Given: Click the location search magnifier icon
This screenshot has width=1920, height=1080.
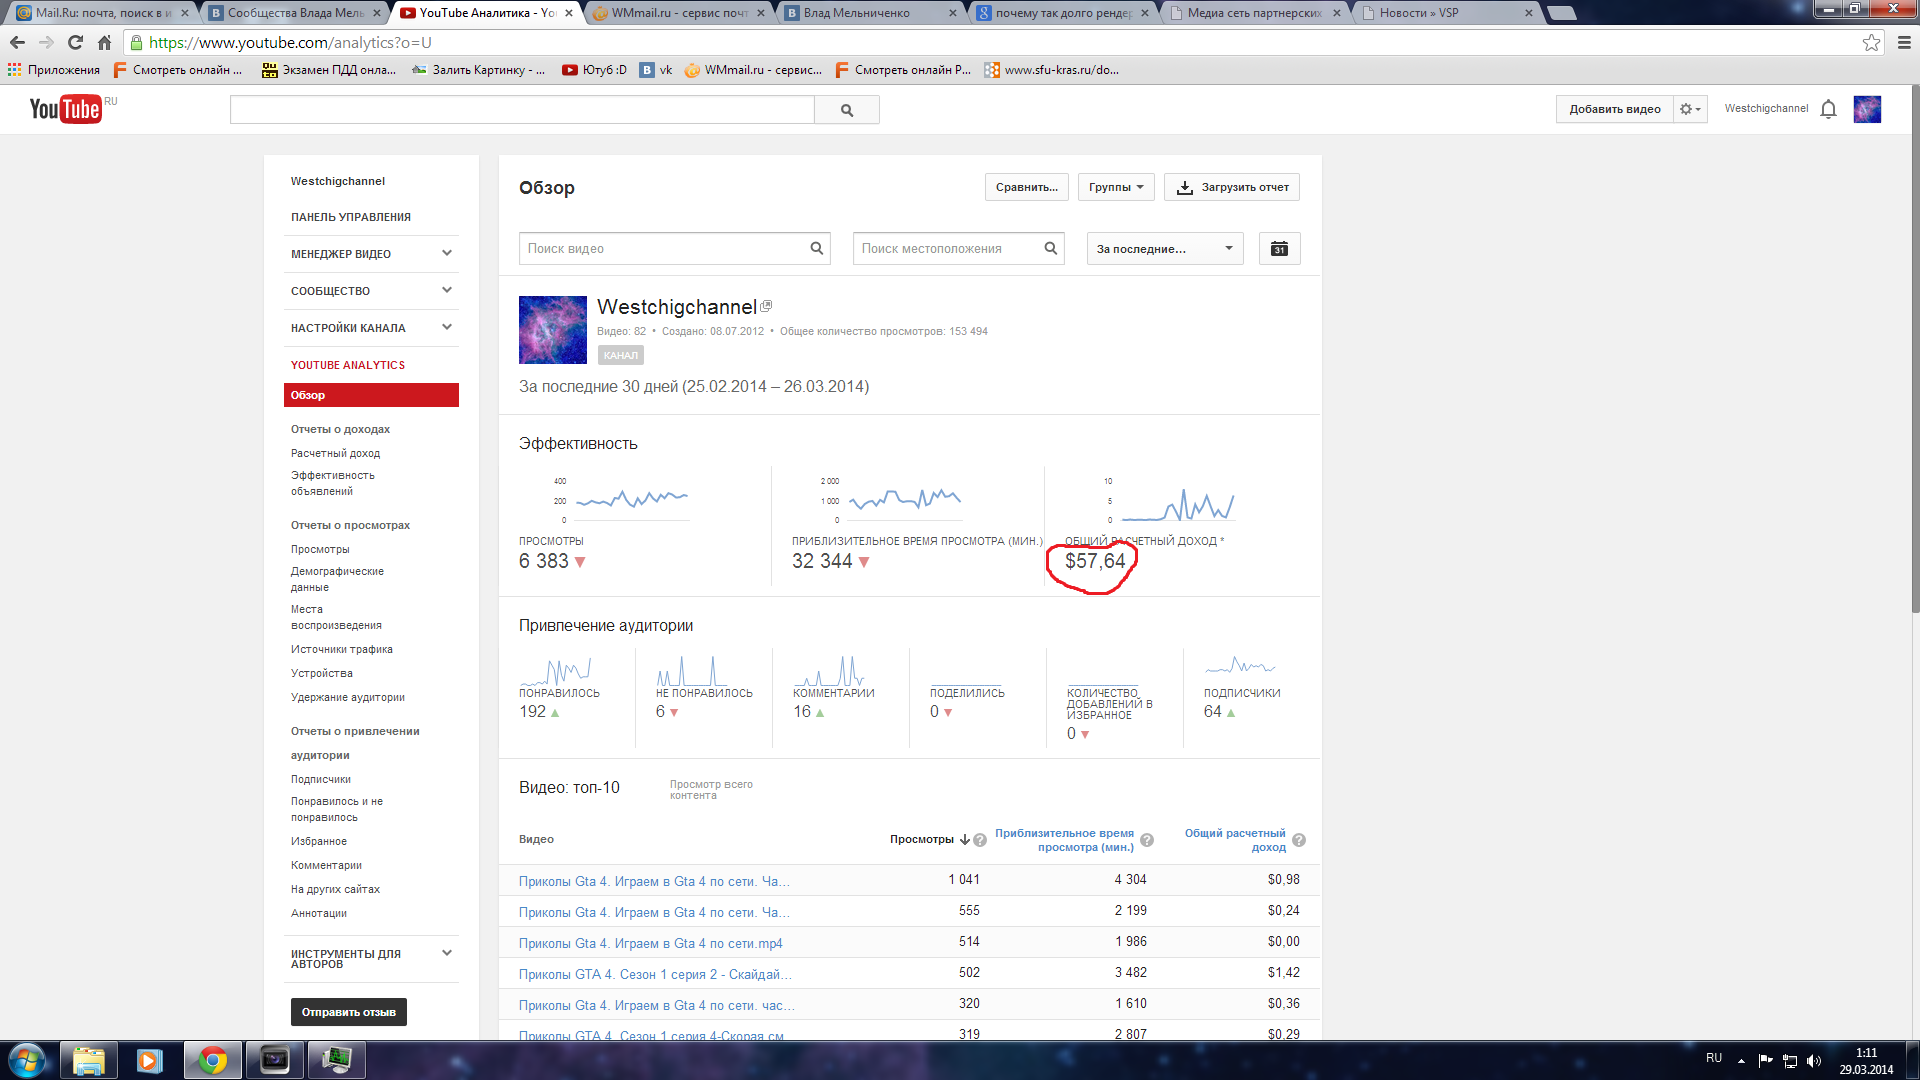Looking at the screenshot, I should 1051,248.
